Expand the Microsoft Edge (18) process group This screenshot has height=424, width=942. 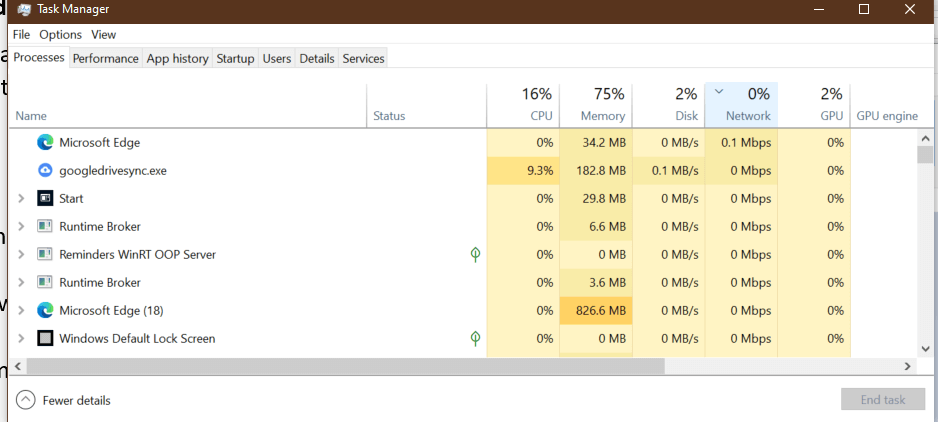pyautogui.click(x=21, y=311)
